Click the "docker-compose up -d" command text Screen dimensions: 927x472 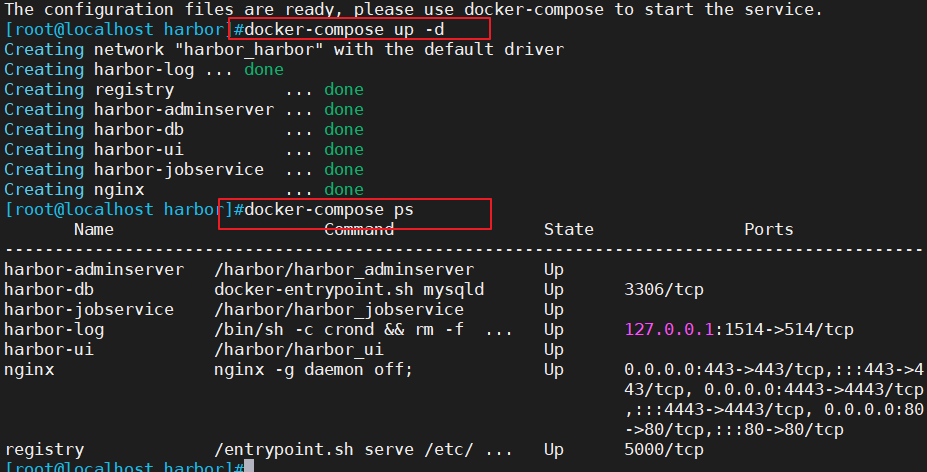click(329, 29)
